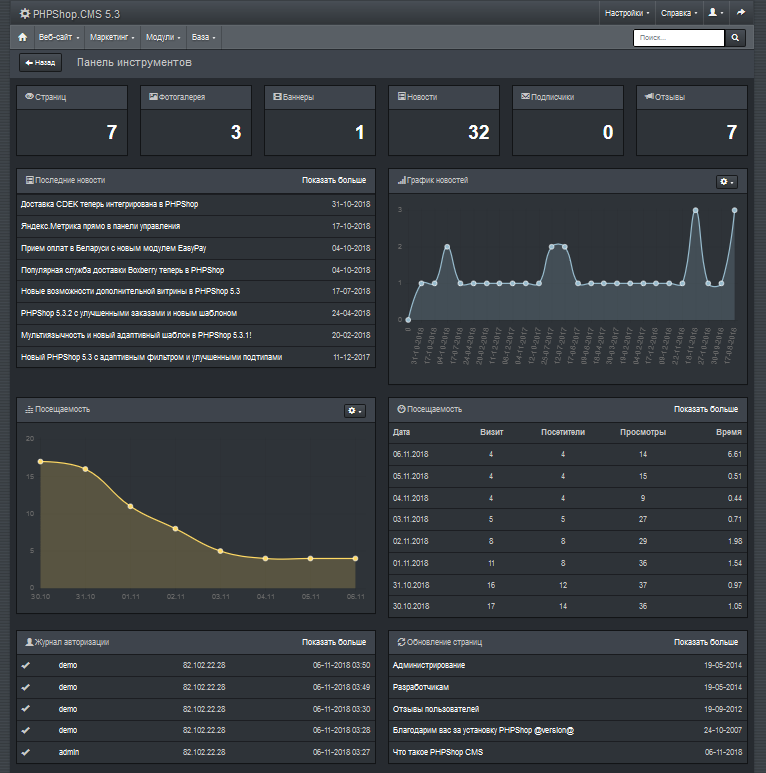Viewport: 766px width, 773px height.
Task: Open the Справка dropdown
Action: tap(679, 13)
